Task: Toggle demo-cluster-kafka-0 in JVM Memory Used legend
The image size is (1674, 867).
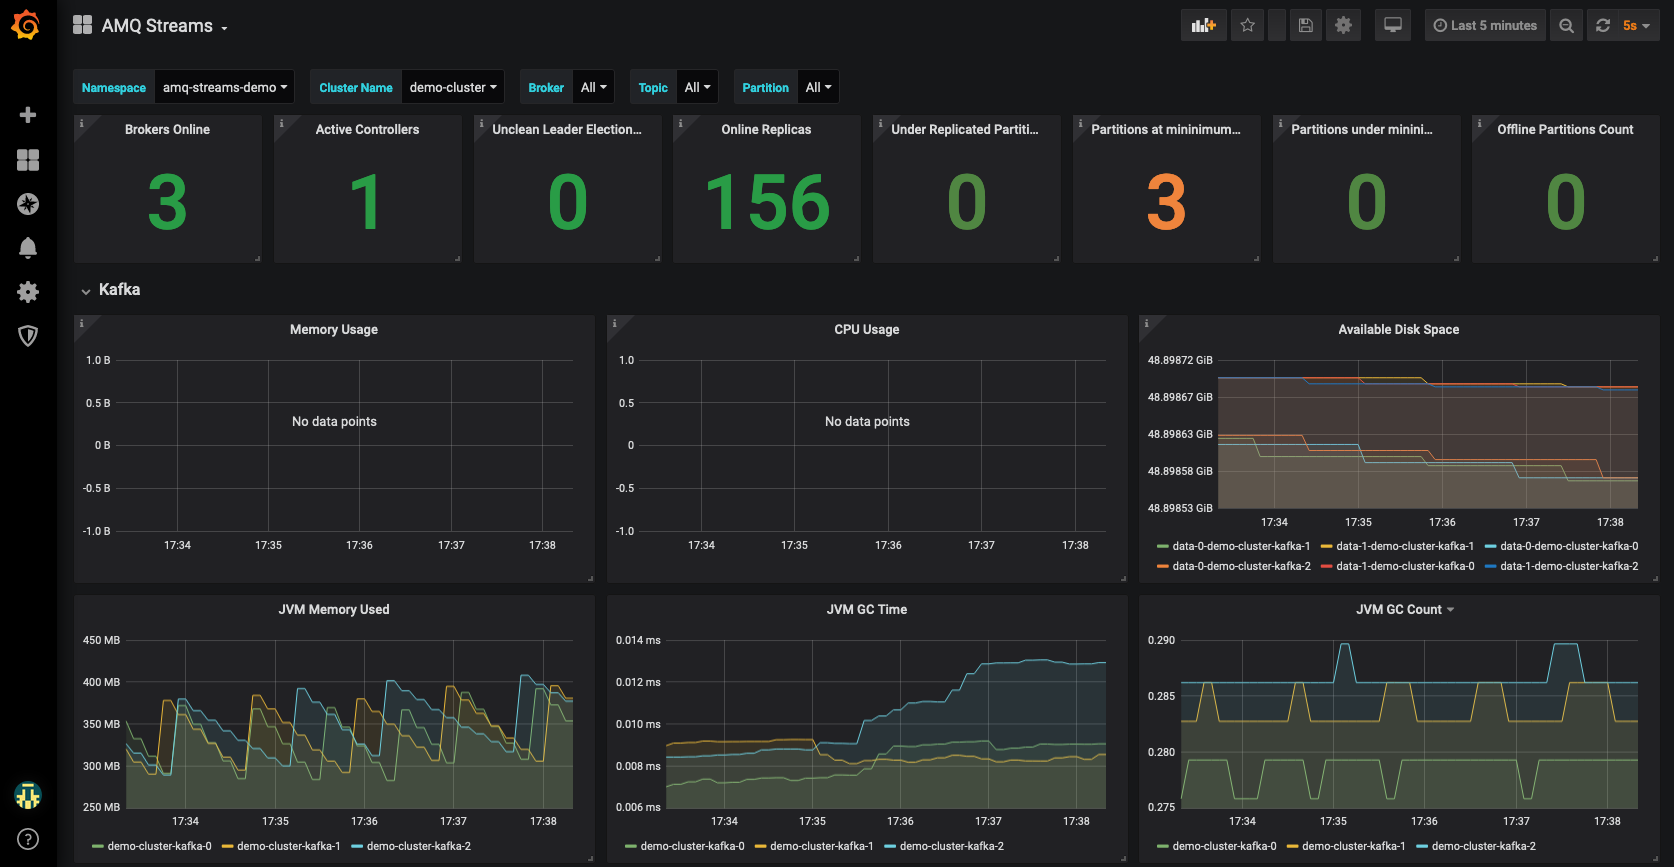Action: pos(159,847)
